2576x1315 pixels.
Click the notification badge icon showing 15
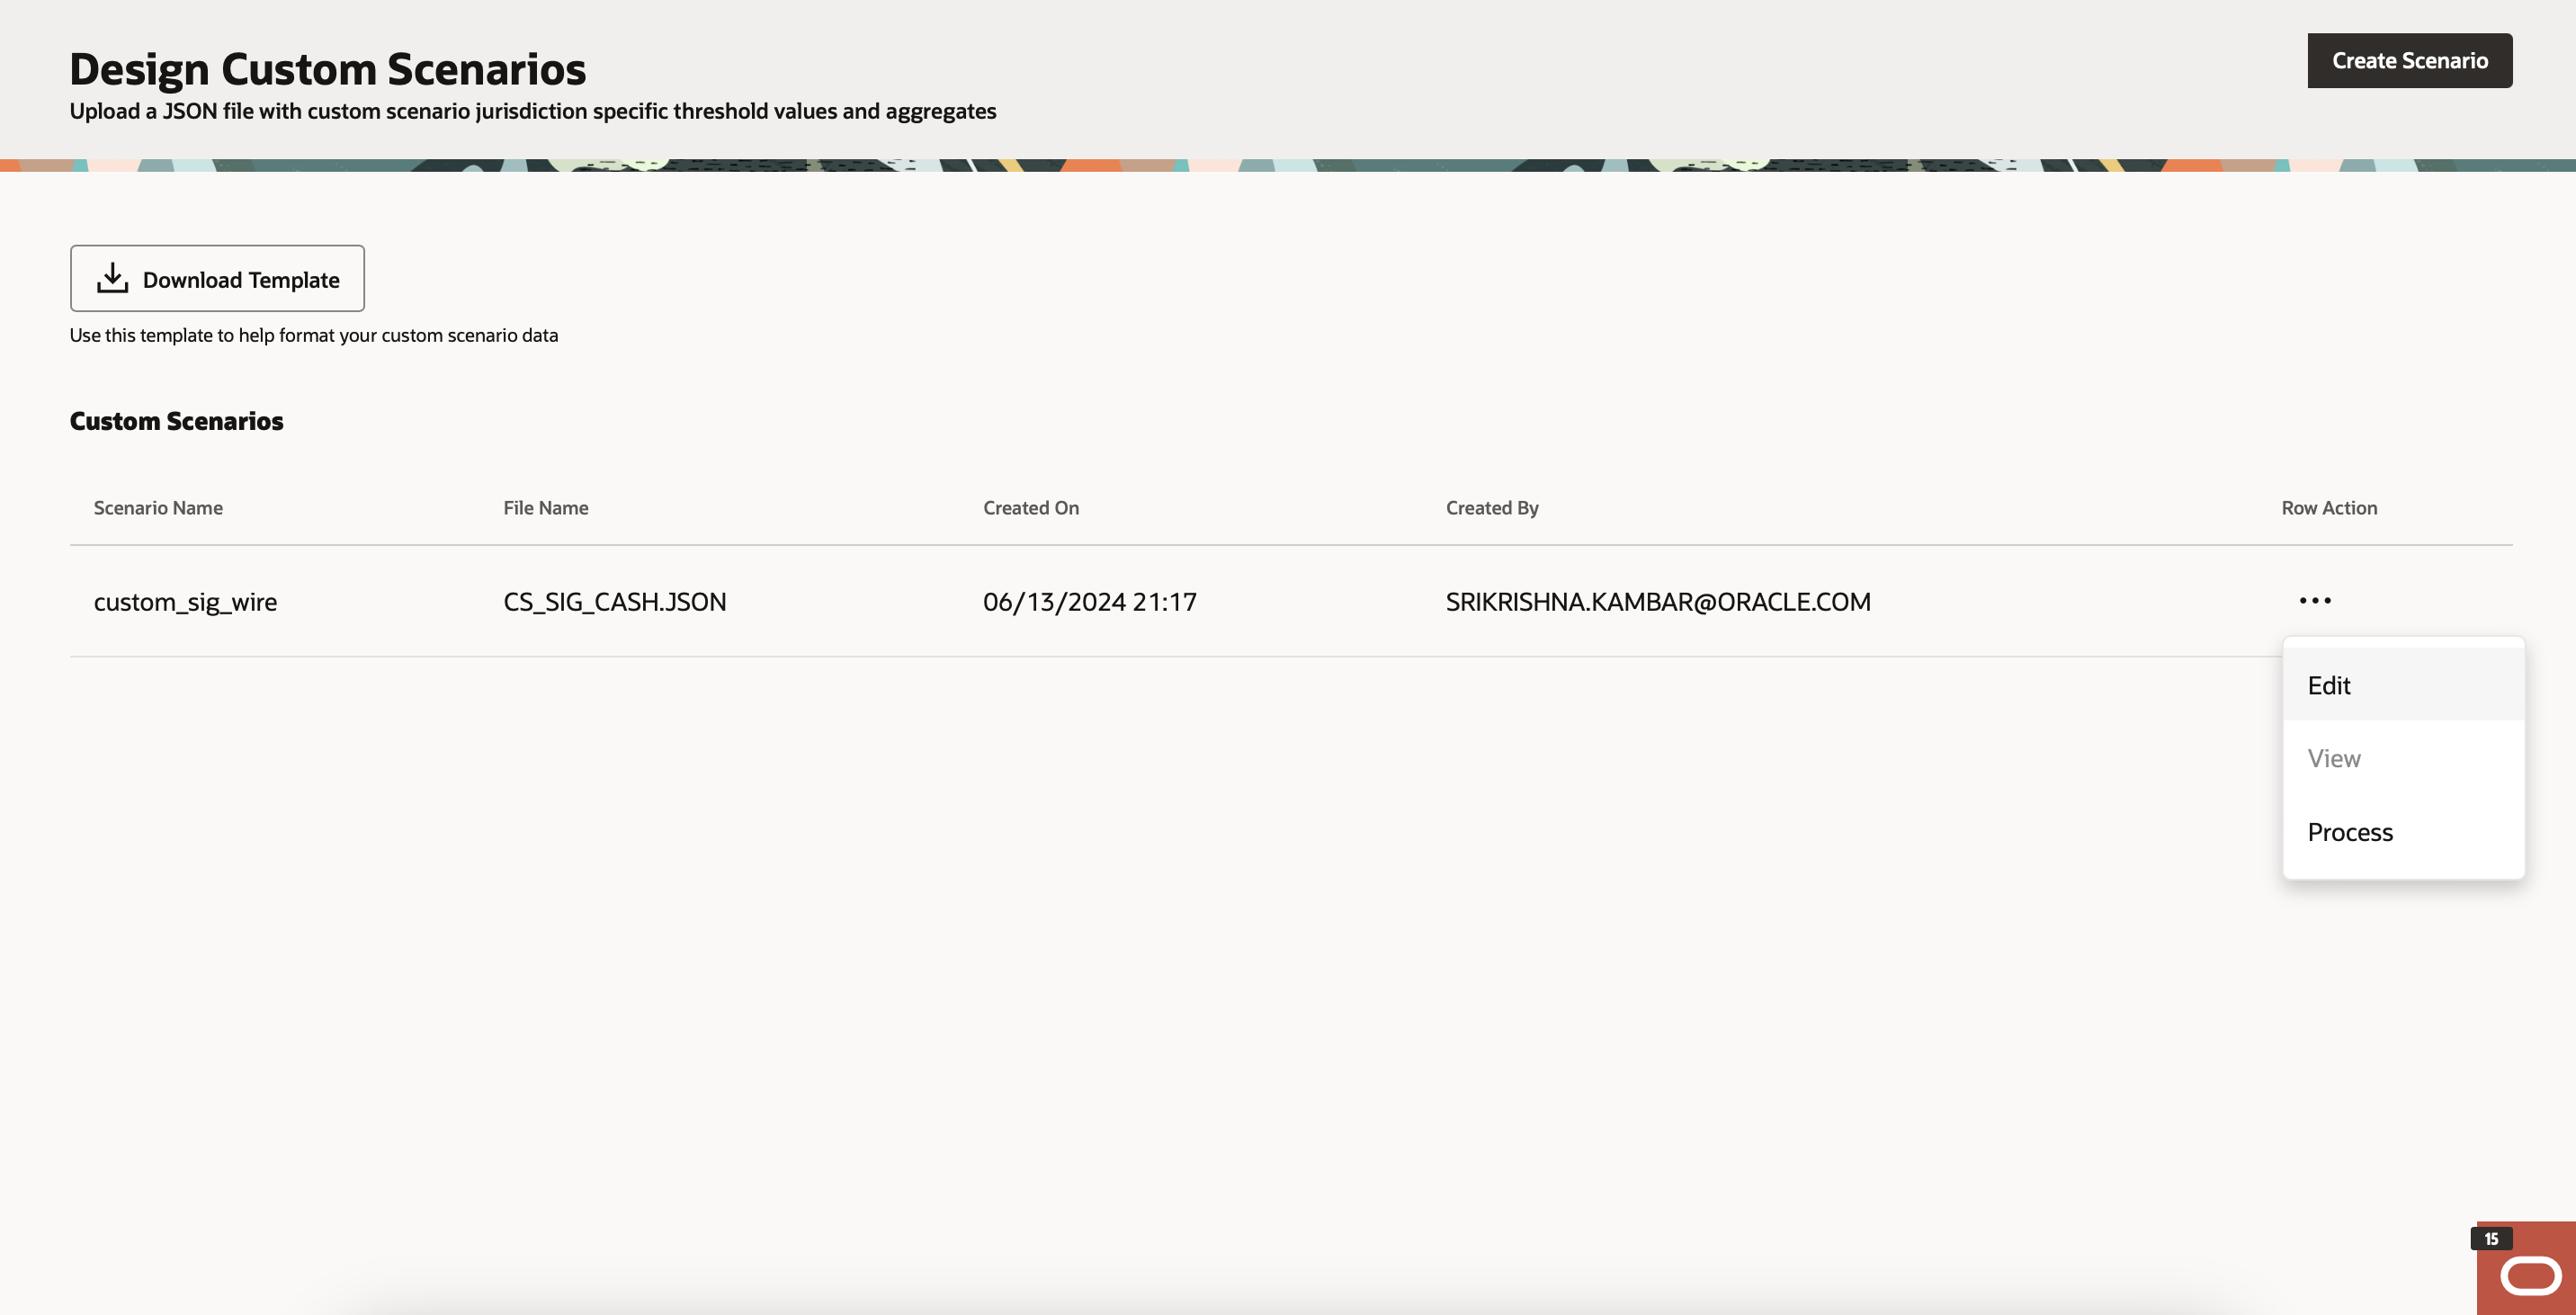[x=2489, y=1236]
